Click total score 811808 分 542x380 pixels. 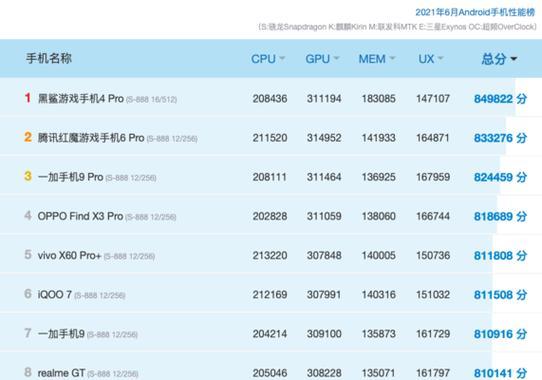coord(500,256)
